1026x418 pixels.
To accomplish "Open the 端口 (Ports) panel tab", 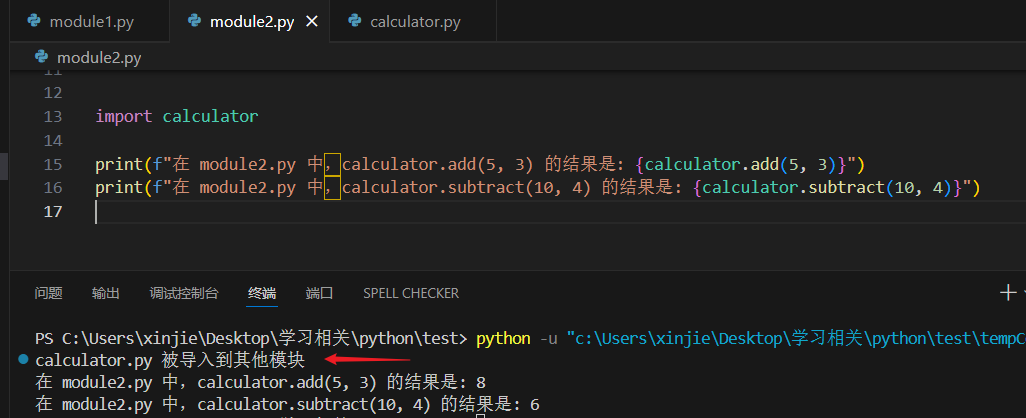I will point(319,293).
